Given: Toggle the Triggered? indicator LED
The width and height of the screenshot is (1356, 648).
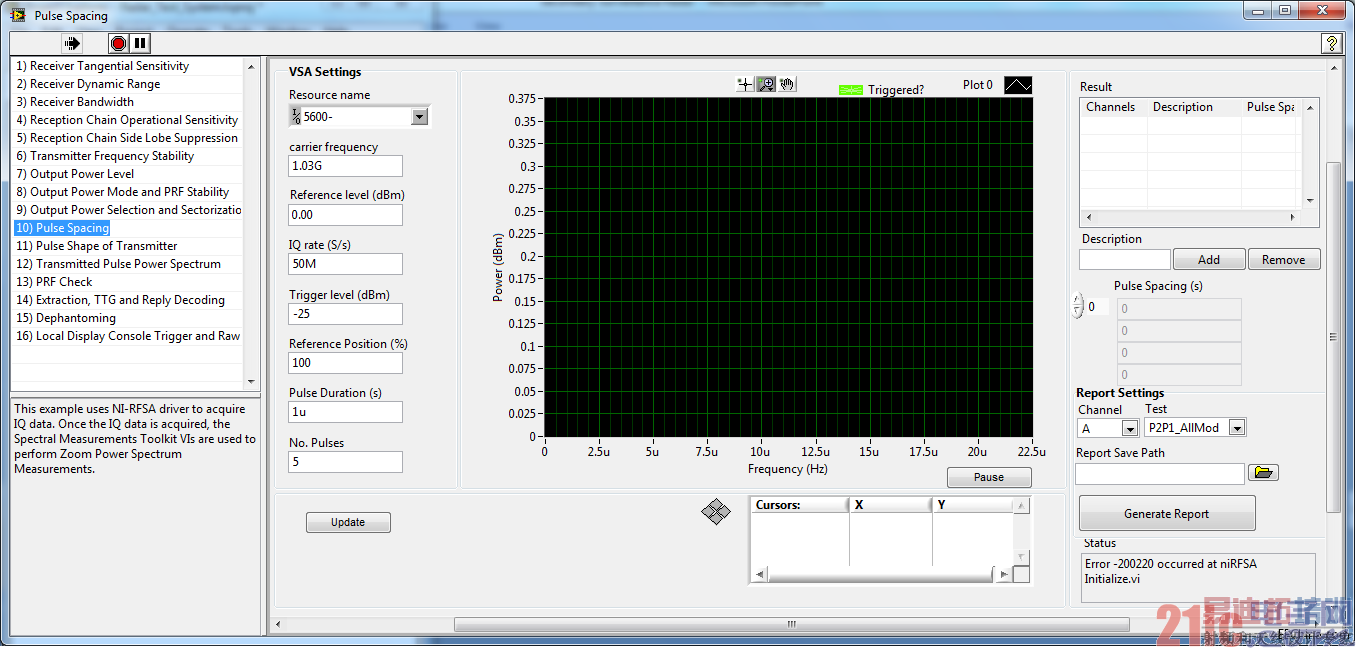Looking at the screenshot, I should 850,90.
